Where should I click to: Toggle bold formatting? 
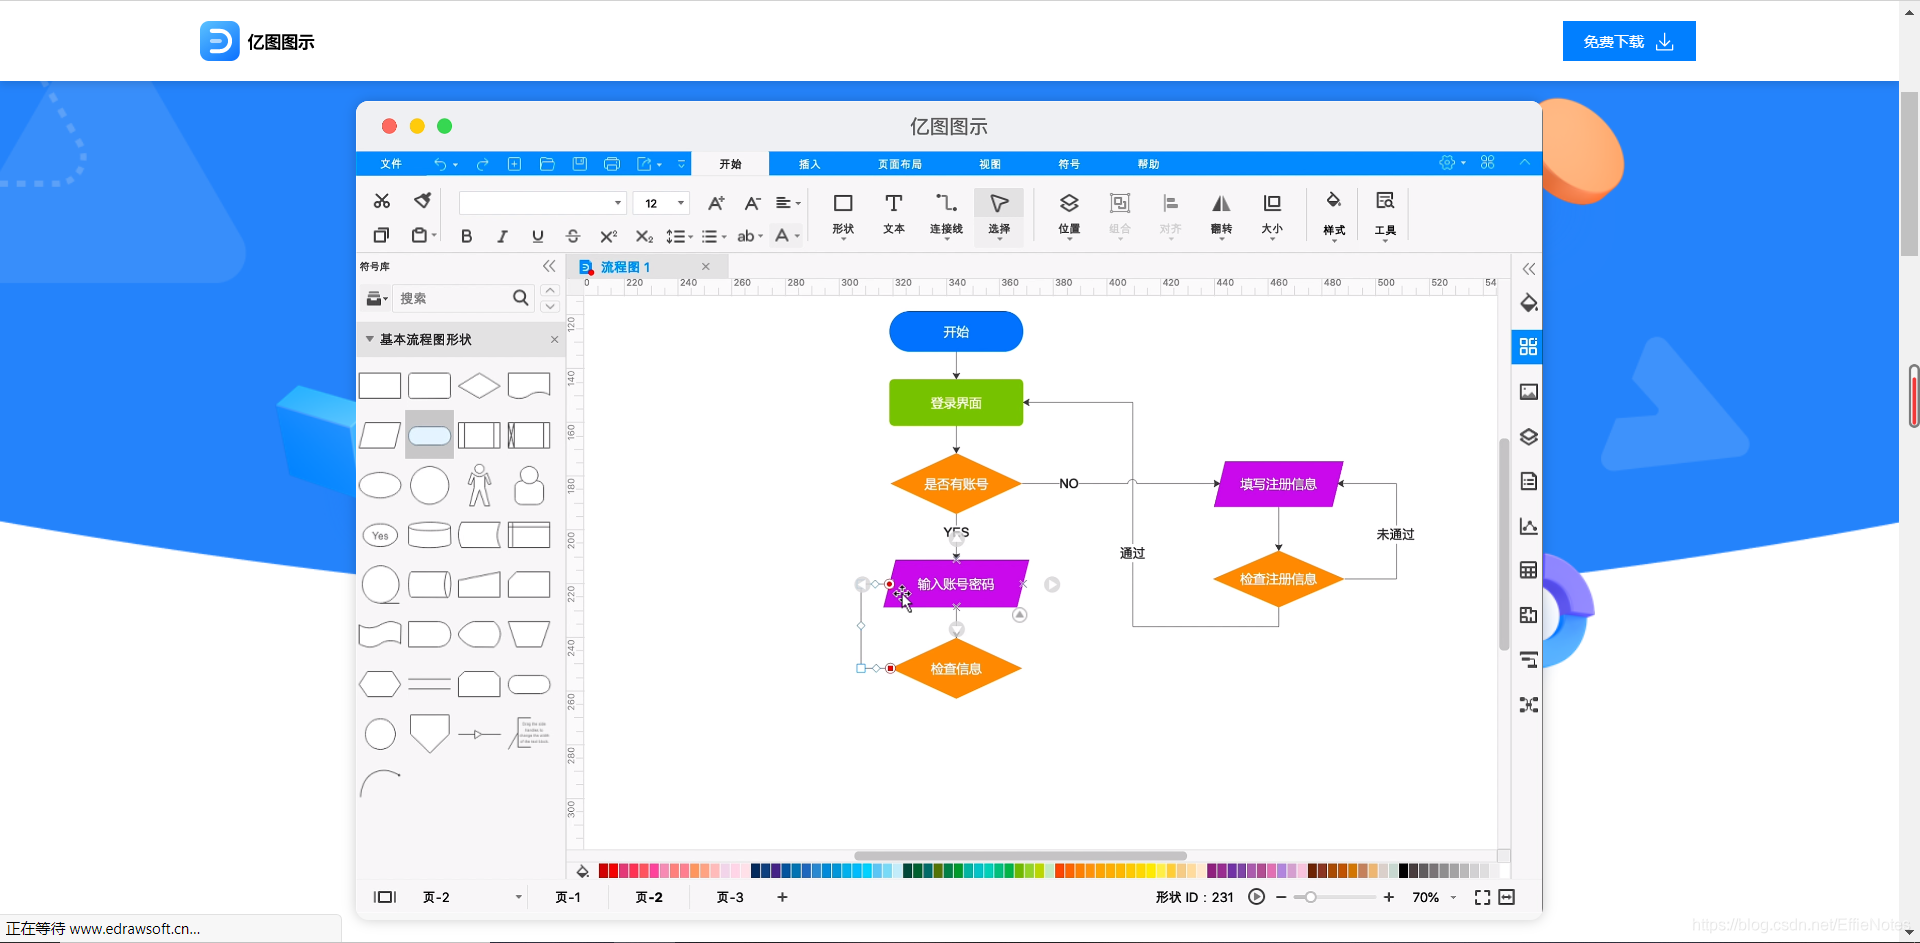(x=466, y=236)
